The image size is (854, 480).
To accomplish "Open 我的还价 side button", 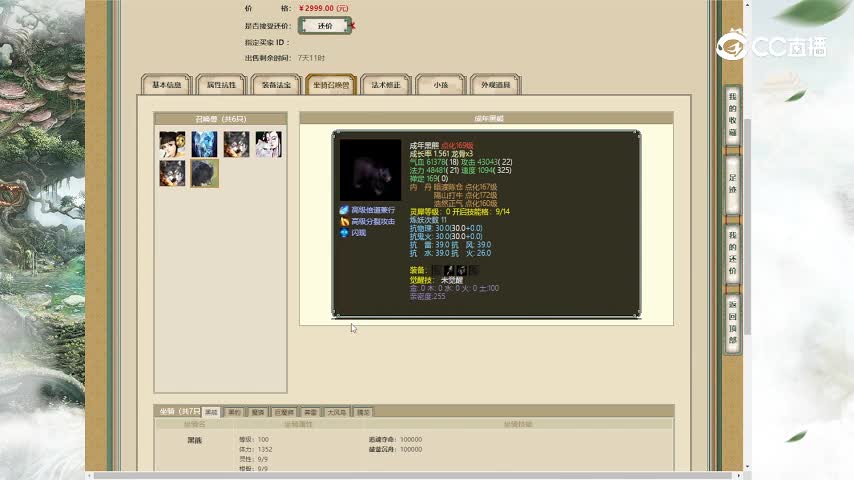I will 733,253.
